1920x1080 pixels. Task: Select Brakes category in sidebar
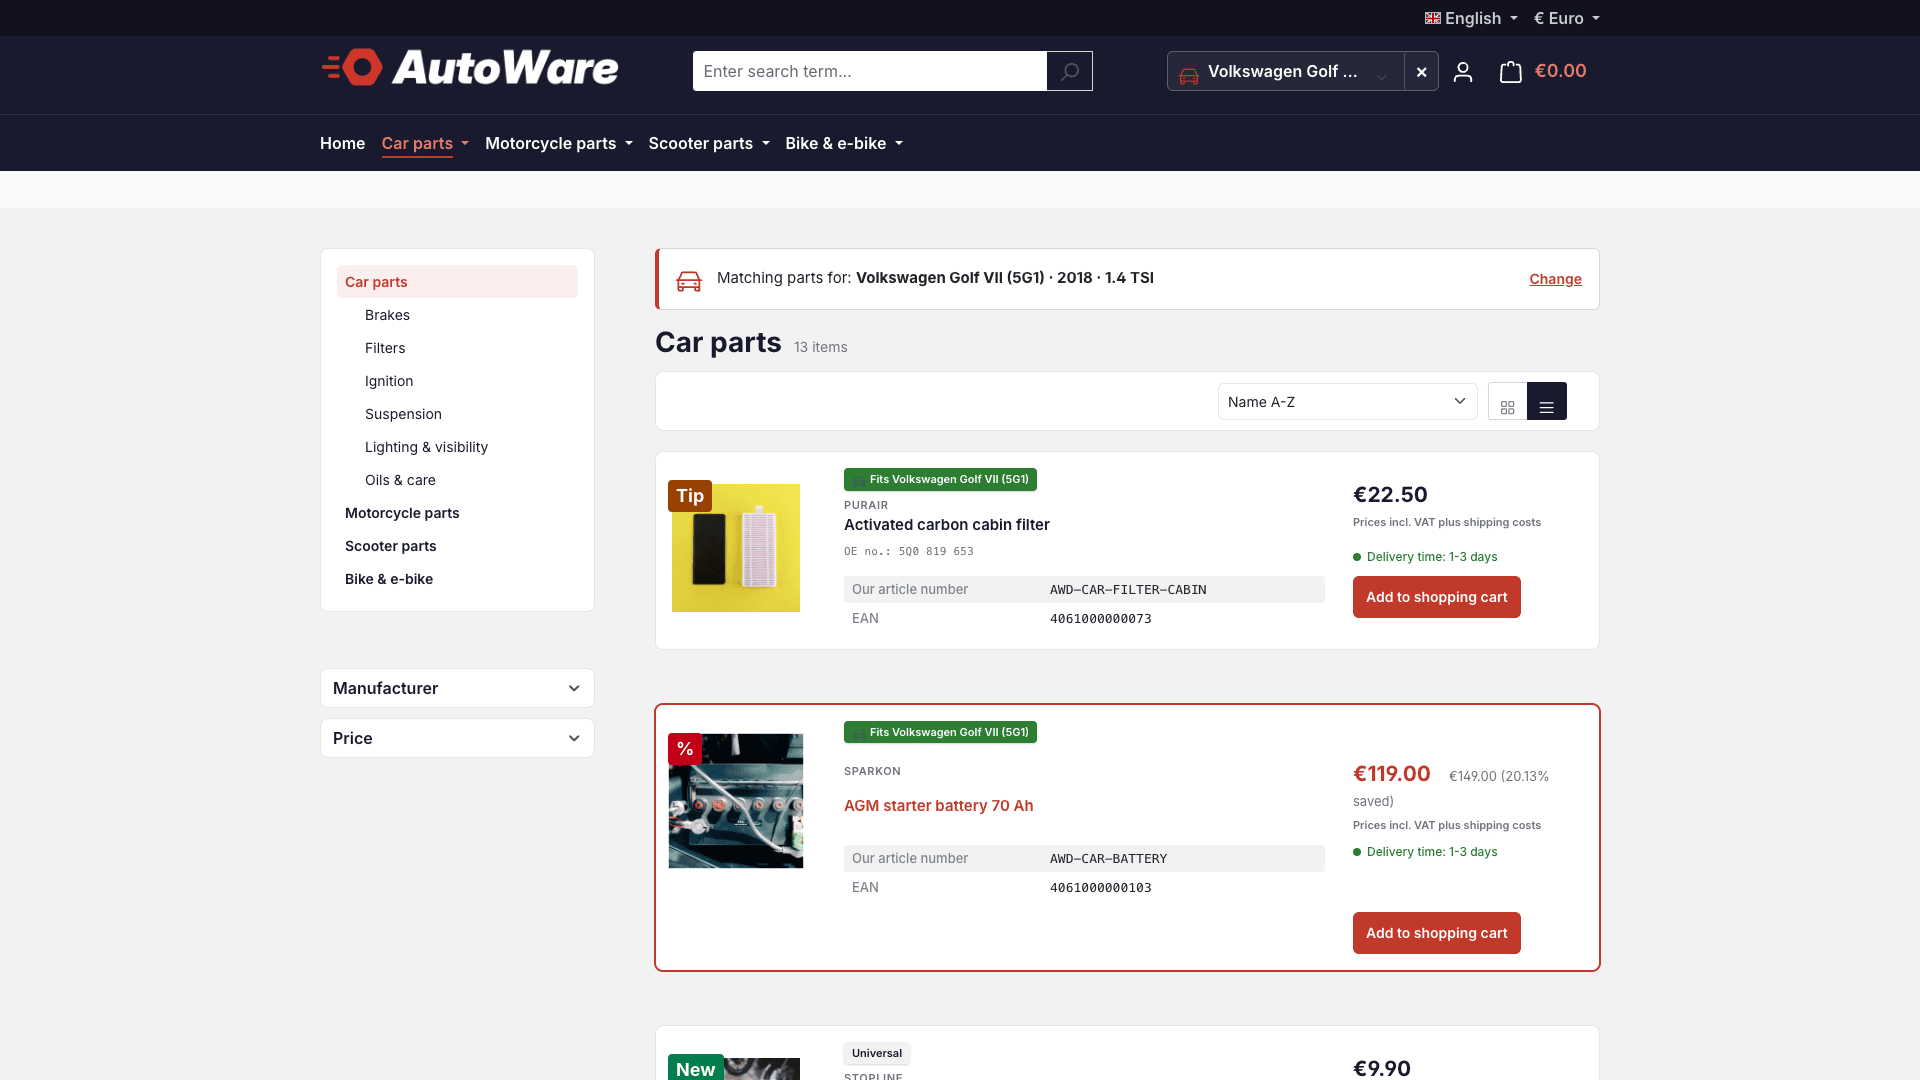click(x=387, y=315)
